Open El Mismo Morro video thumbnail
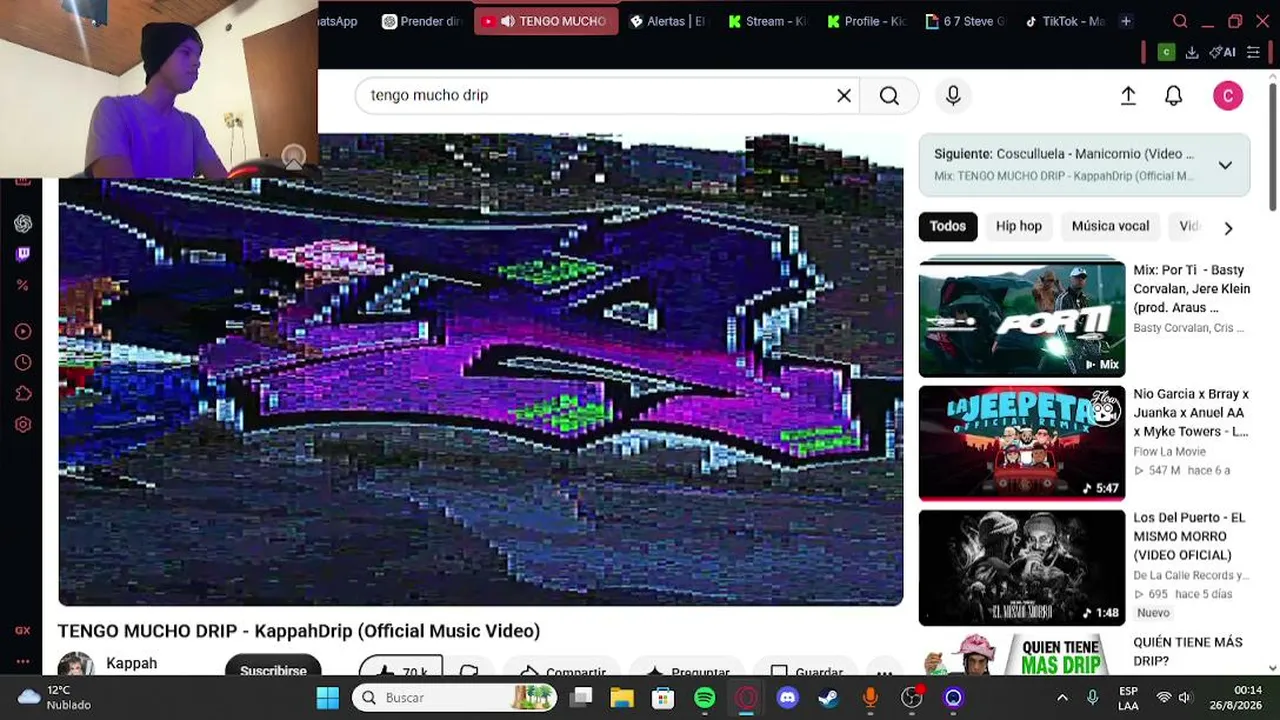The width and height of the screenshot is (1280, 720). click(1022, 568)
